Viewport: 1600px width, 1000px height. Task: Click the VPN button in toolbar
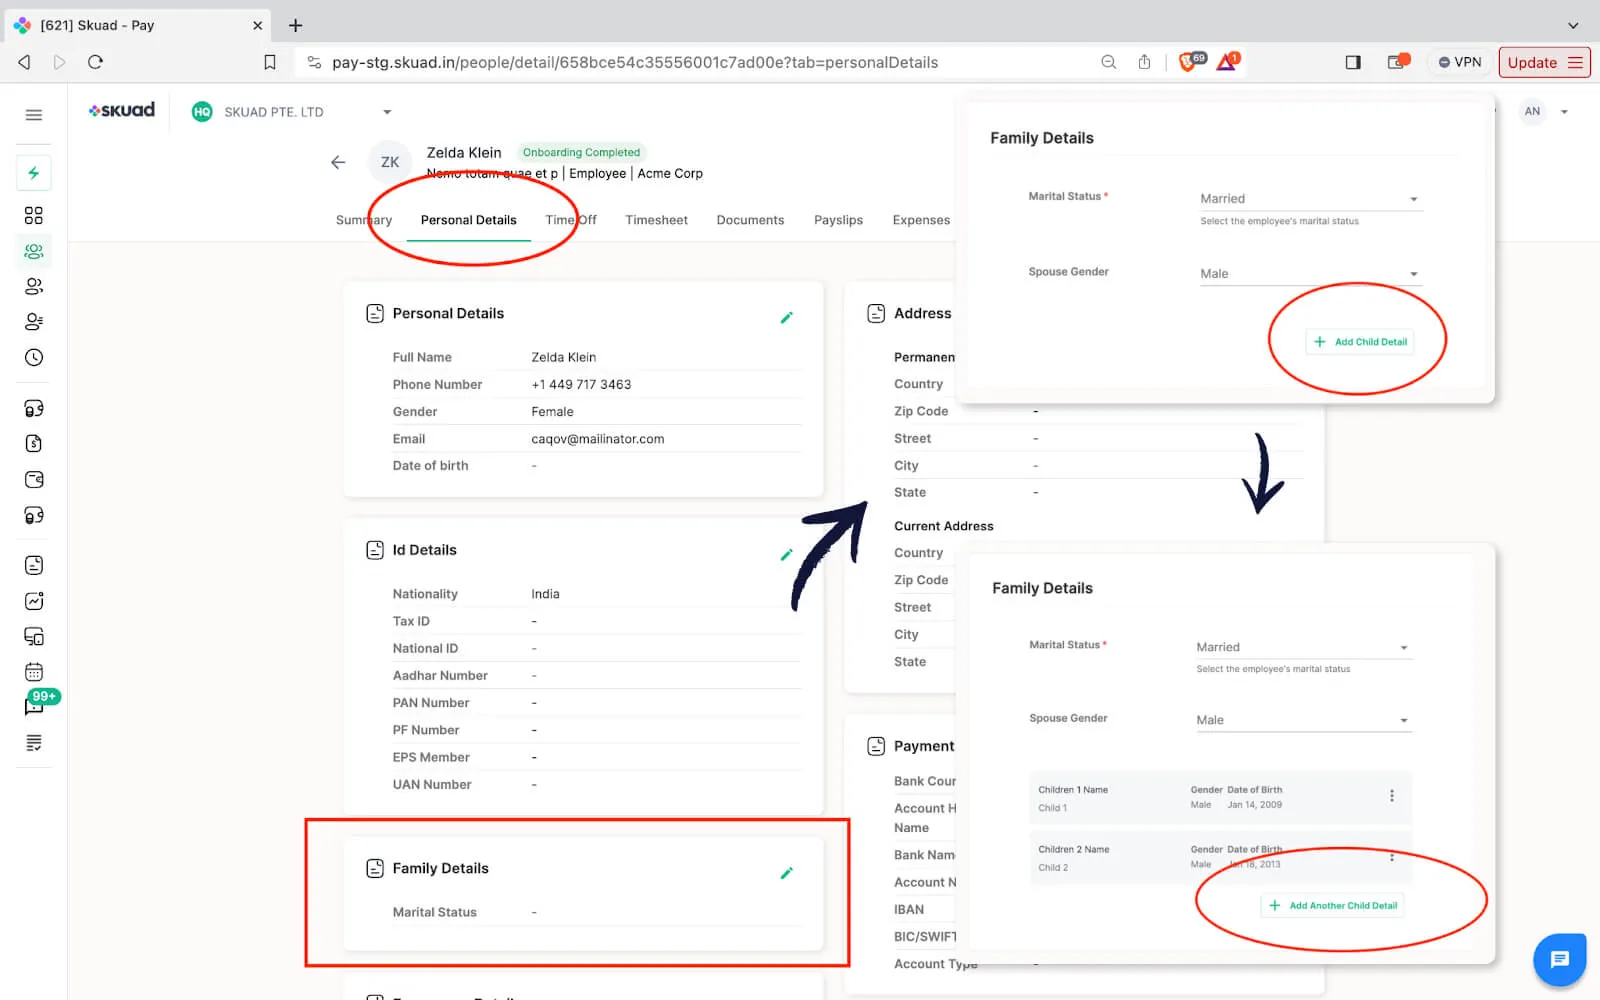pyautogui.click(x=1459, y=62)
